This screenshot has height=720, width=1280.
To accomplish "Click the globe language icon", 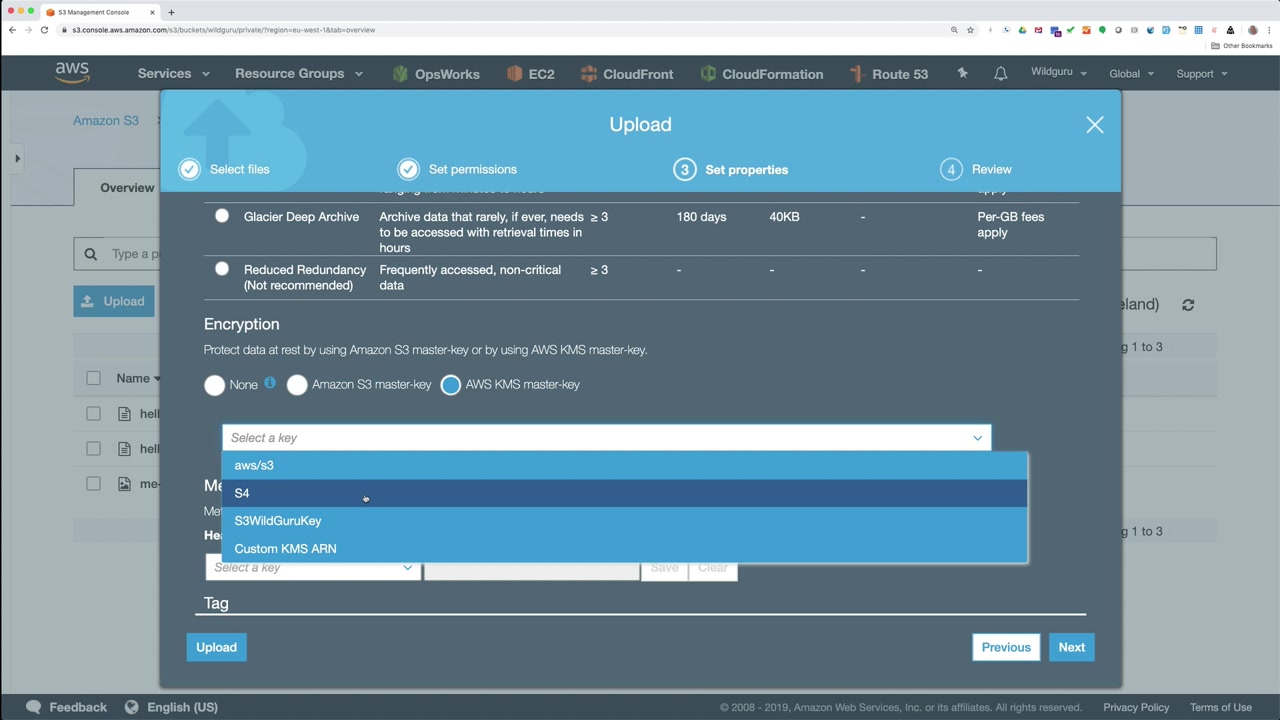I will [131, 707].
